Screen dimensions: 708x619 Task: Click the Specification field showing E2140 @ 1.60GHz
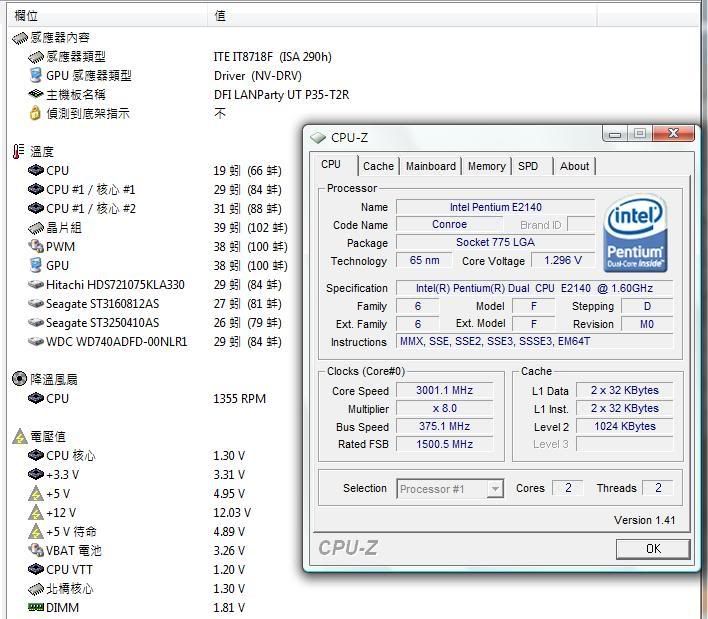535,288
